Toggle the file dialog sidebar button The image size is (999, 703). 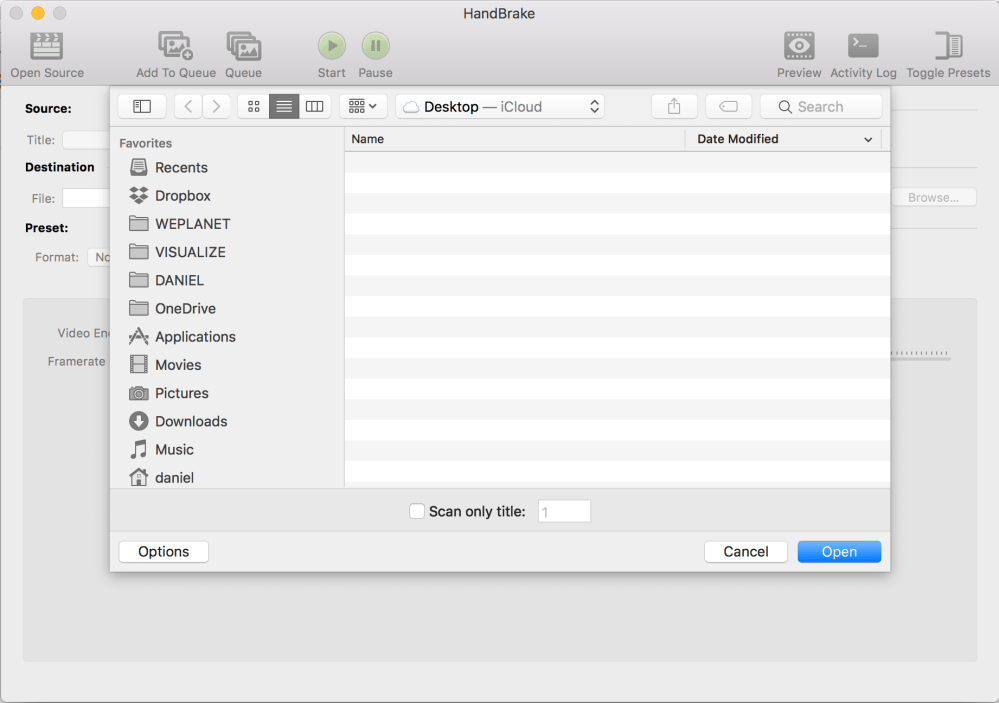click(x=142, y=106)
